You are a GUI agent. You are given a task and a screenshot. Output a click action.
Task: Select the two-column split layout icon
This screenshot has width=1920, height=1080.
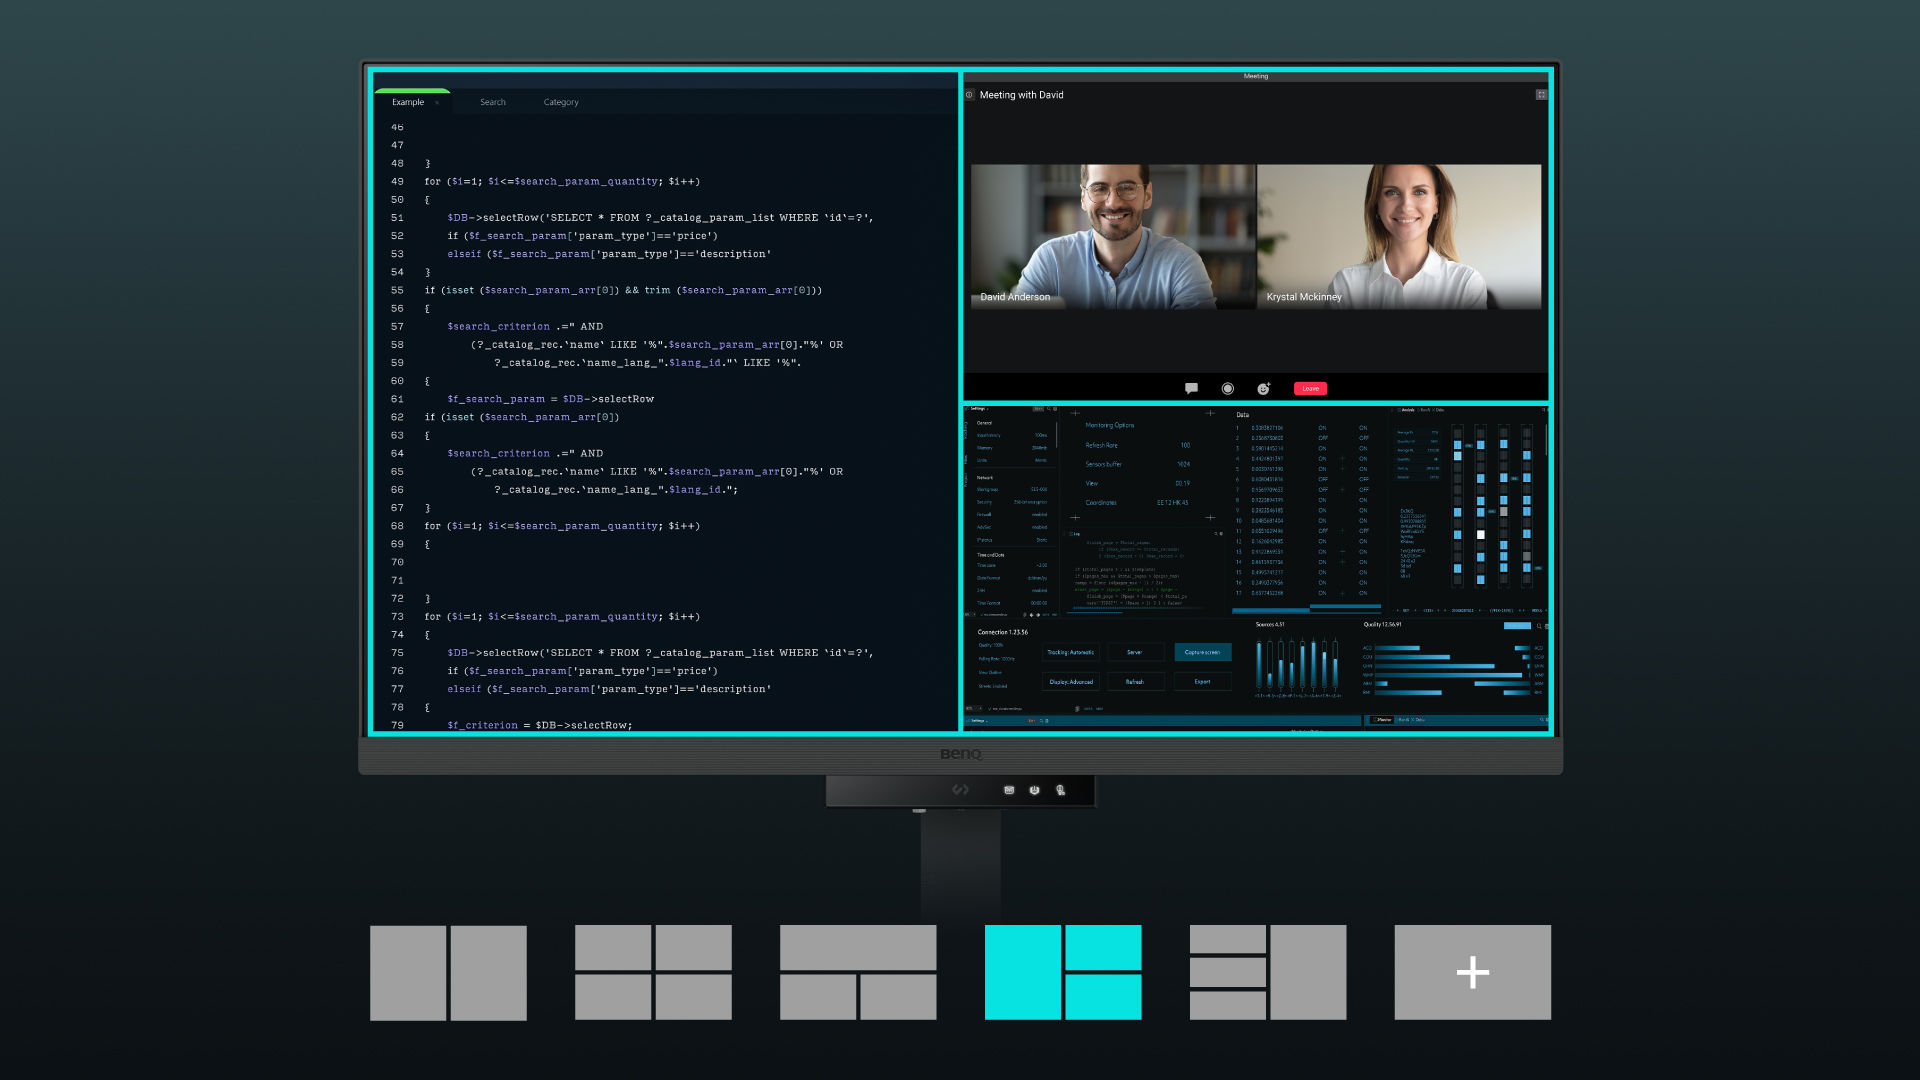pos(448,972)
